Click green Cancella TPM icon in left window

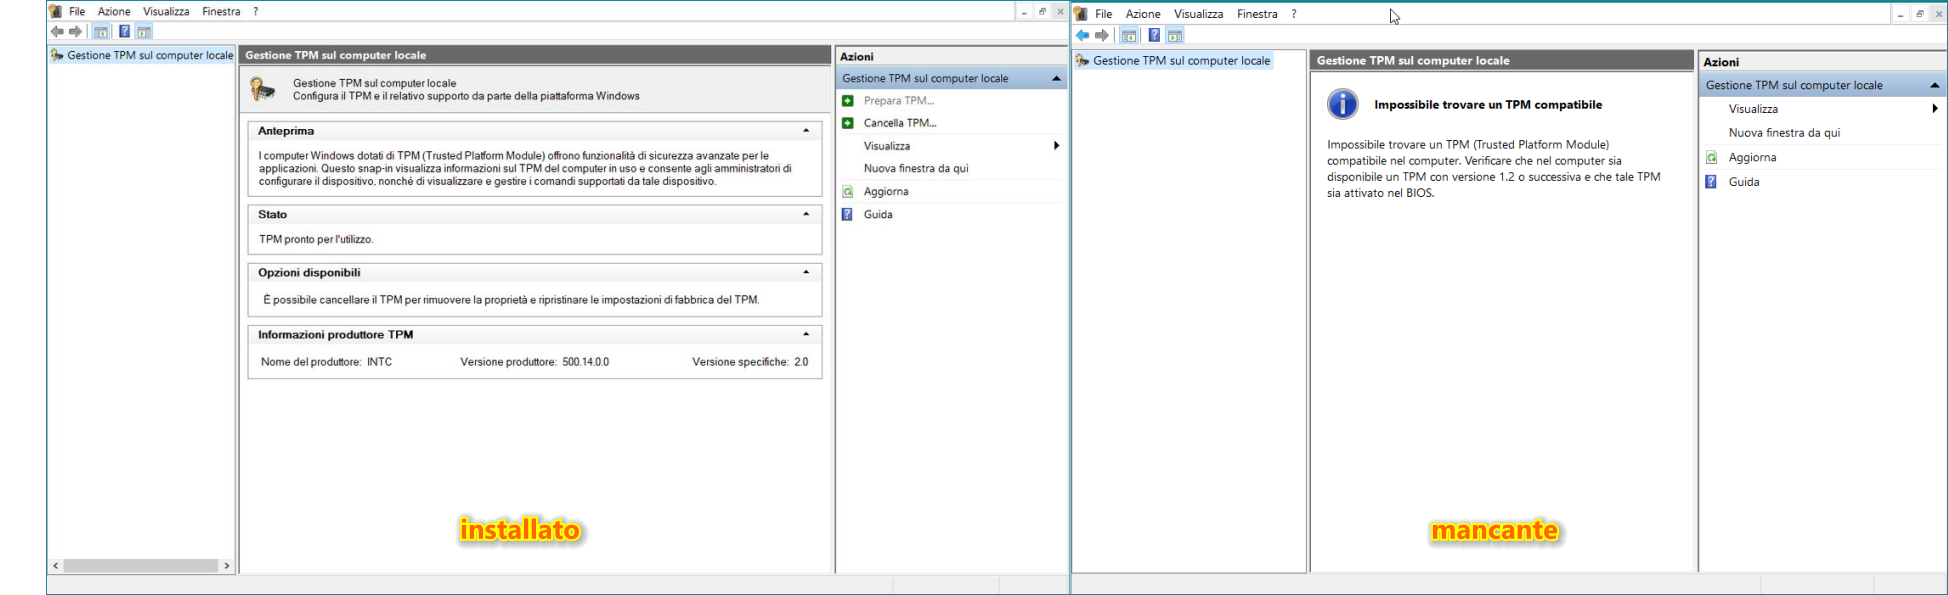click(848, 123)
